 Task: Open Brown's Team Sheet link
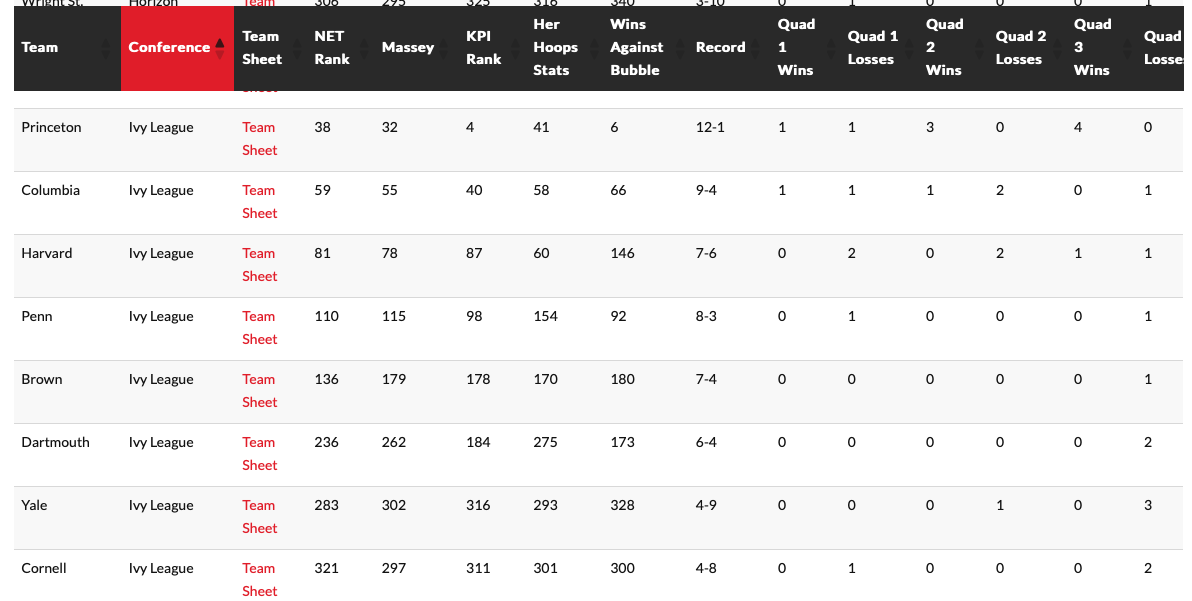pos(259,391)
